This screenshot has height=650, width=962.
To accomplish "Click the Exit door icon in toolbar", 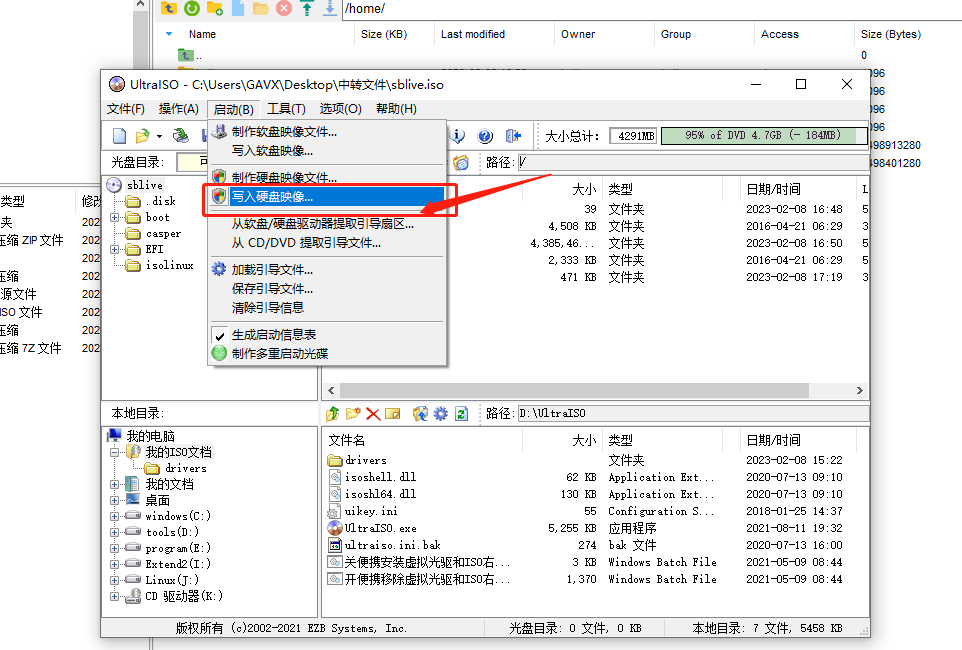I will tap(513, 136).
